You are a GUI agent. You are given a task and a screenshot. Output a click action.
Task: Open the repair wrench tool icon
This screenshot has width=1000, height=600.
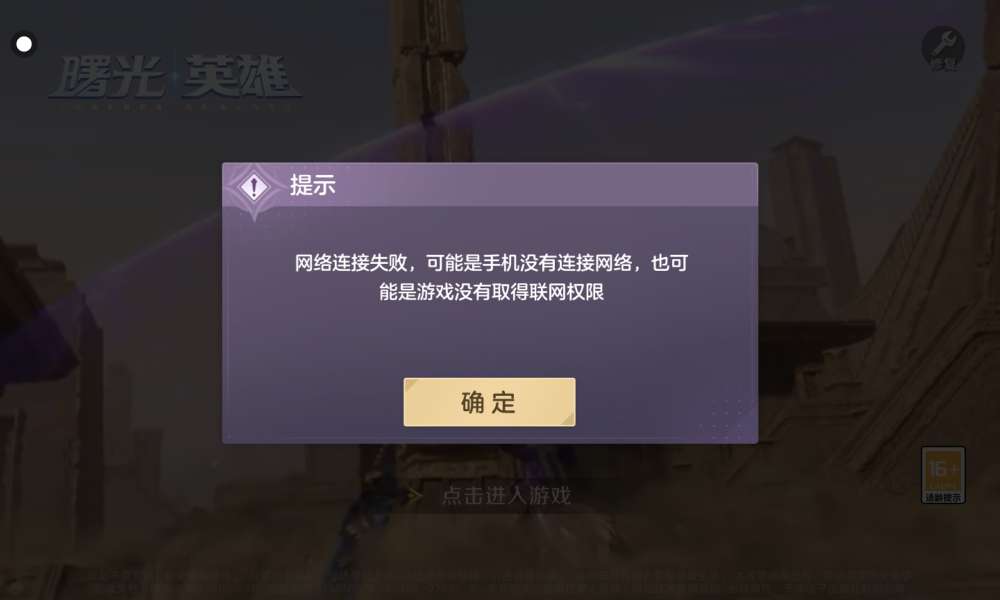943,48
